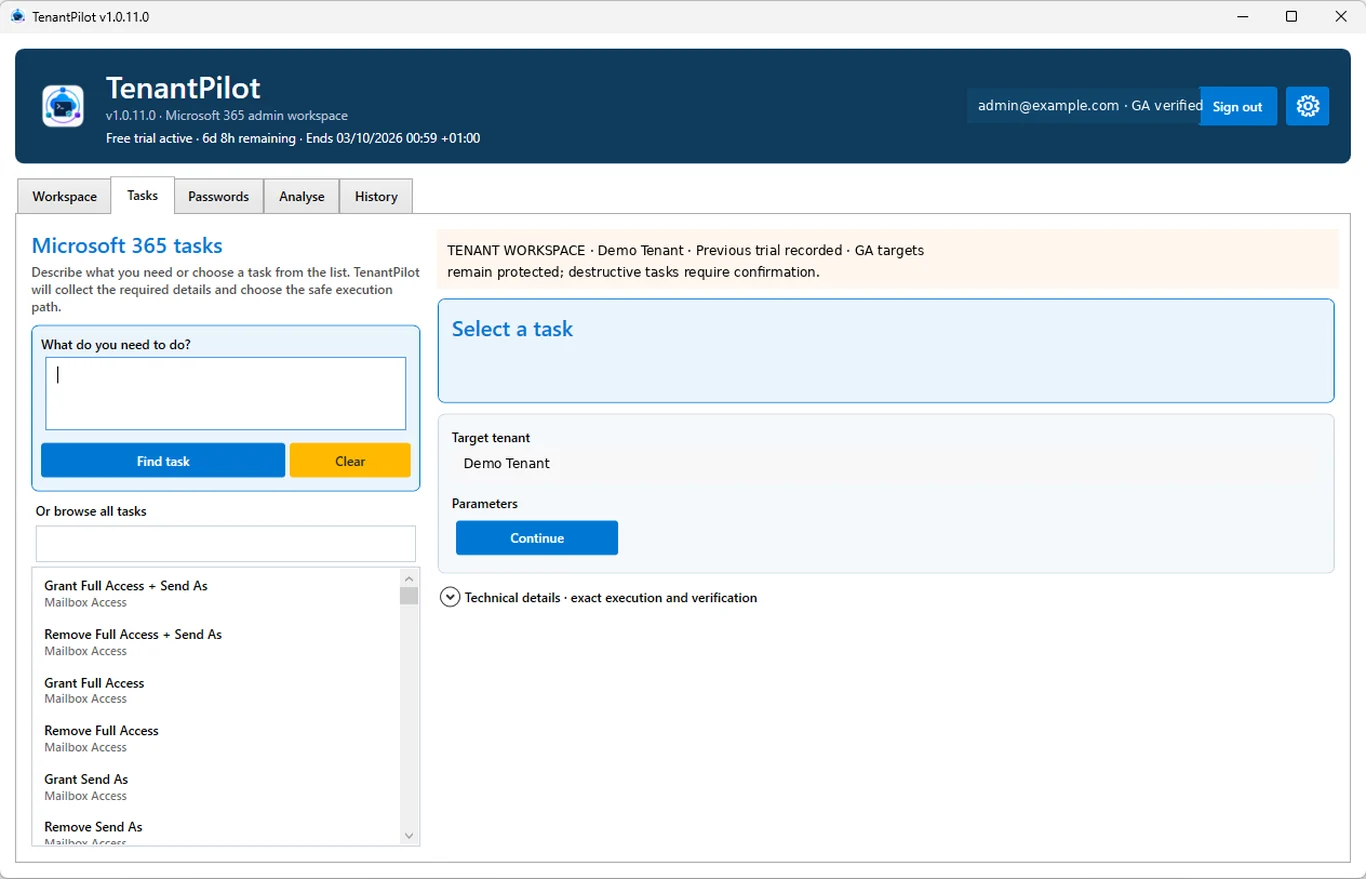The height and width of the screenshot is (879, 1366).
Task: Switch to the Workspace tab
Action: coord(64,196)
